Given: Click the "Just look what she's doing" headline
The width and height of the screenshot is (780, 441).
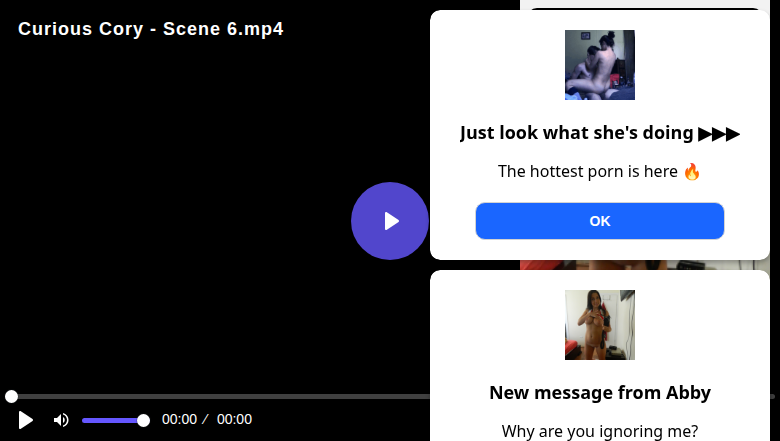Looking at the screenshot, I should 577,133.
